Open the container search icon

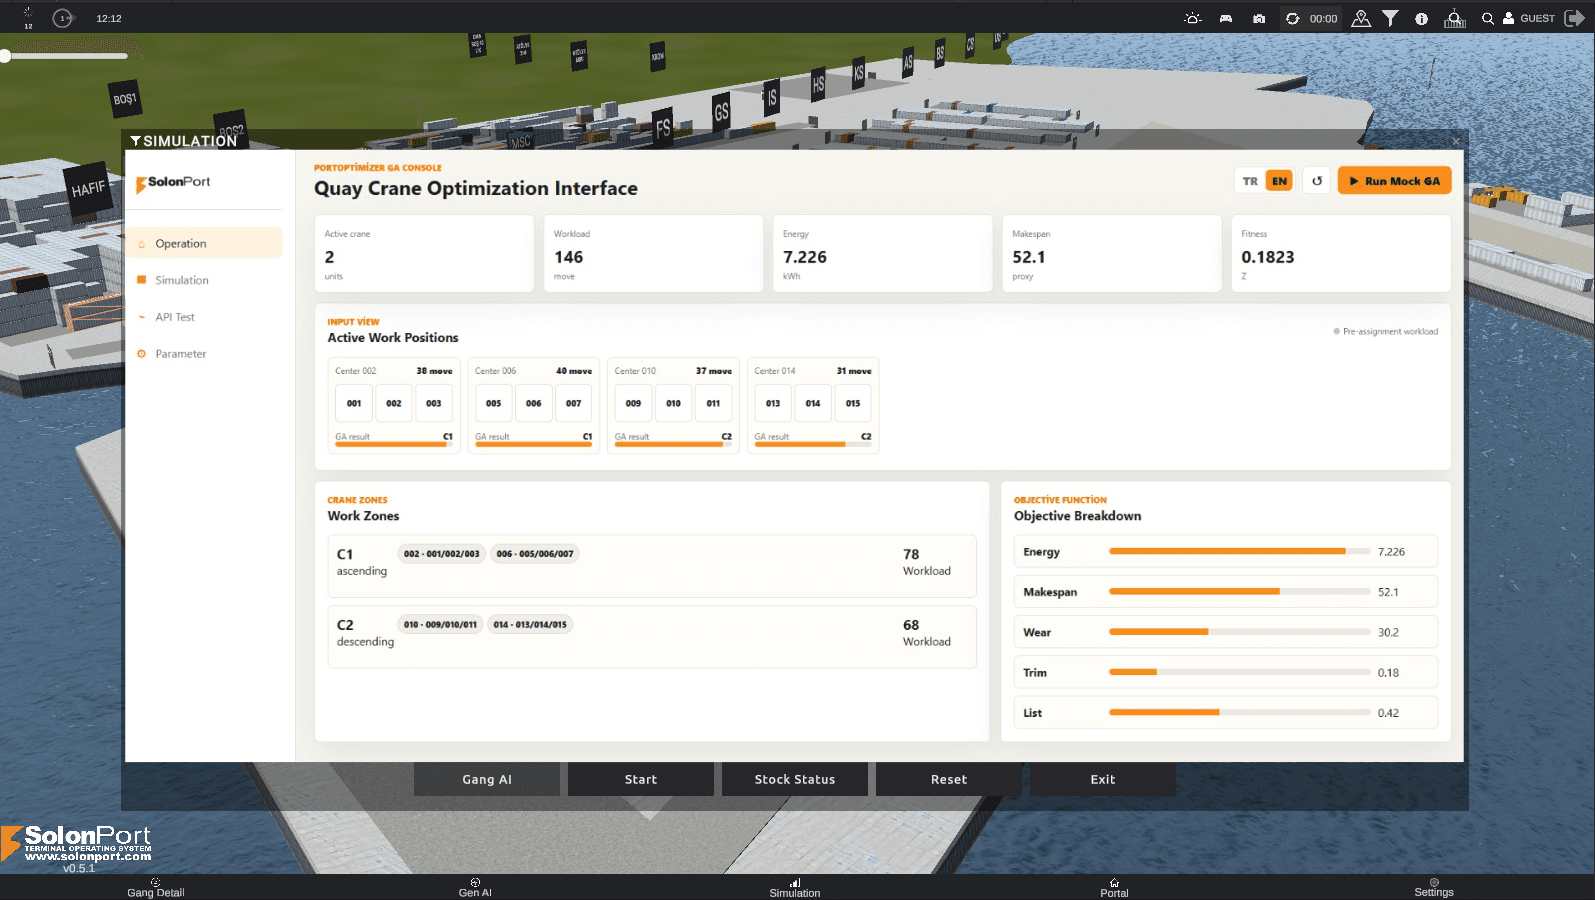click(x=1455, y=18)
